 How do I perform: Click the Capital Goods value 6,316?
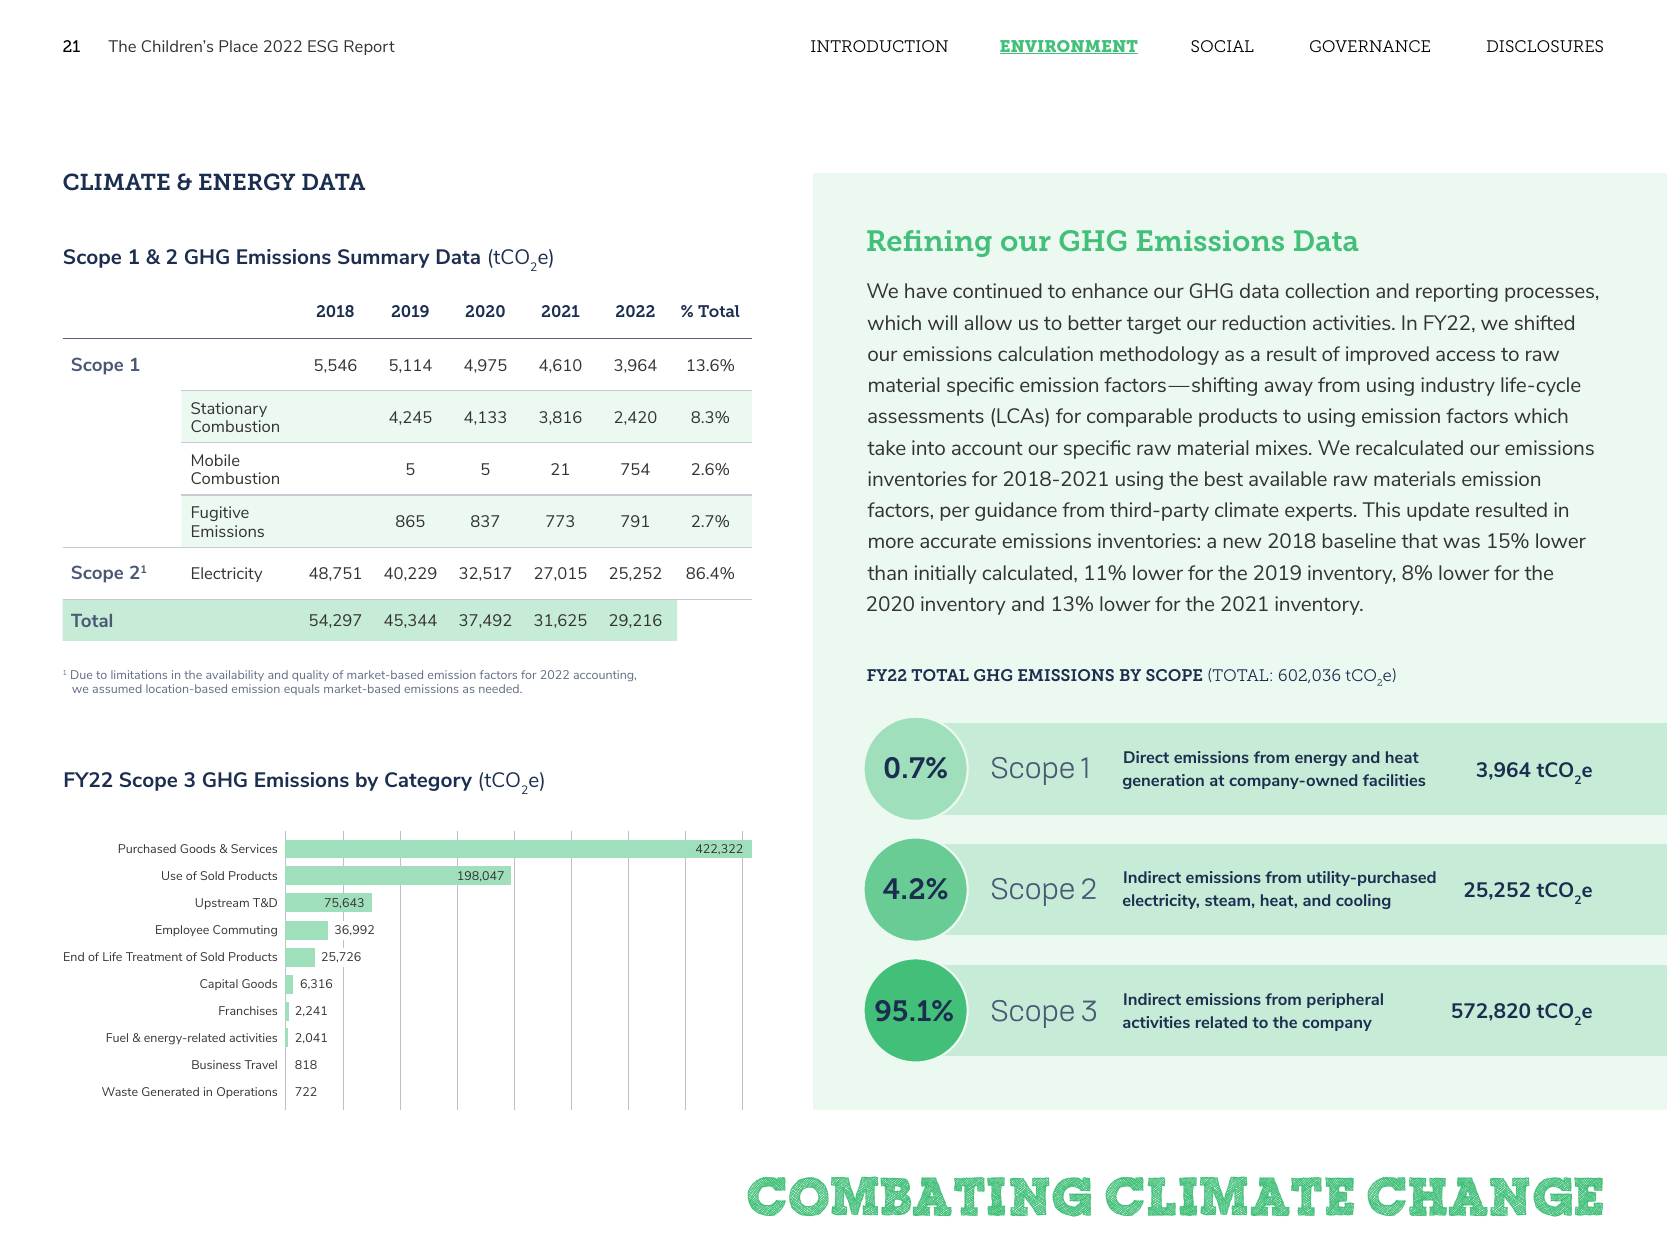click(x=316, y=984)
